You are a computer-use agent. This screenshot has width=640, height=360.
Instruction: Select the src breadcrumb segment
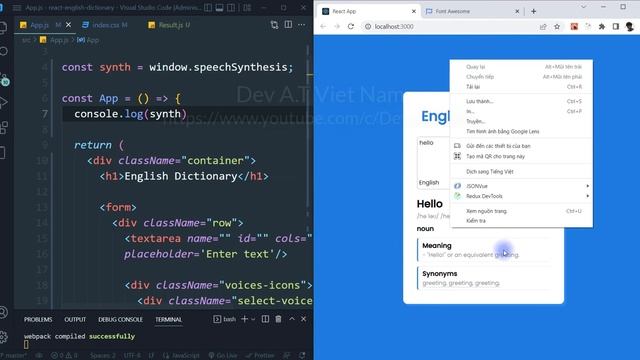26,40
